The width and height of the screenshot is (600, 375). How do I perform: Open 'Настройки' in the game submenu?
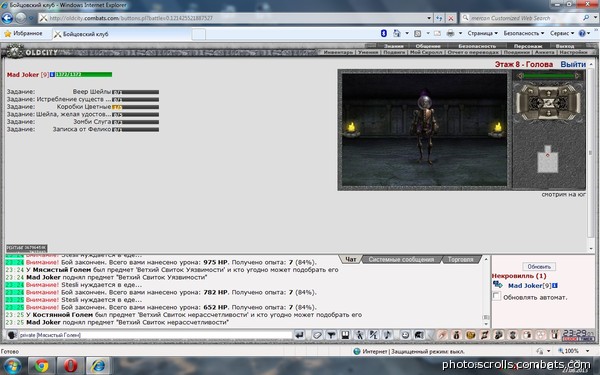[x=573, y=52]
